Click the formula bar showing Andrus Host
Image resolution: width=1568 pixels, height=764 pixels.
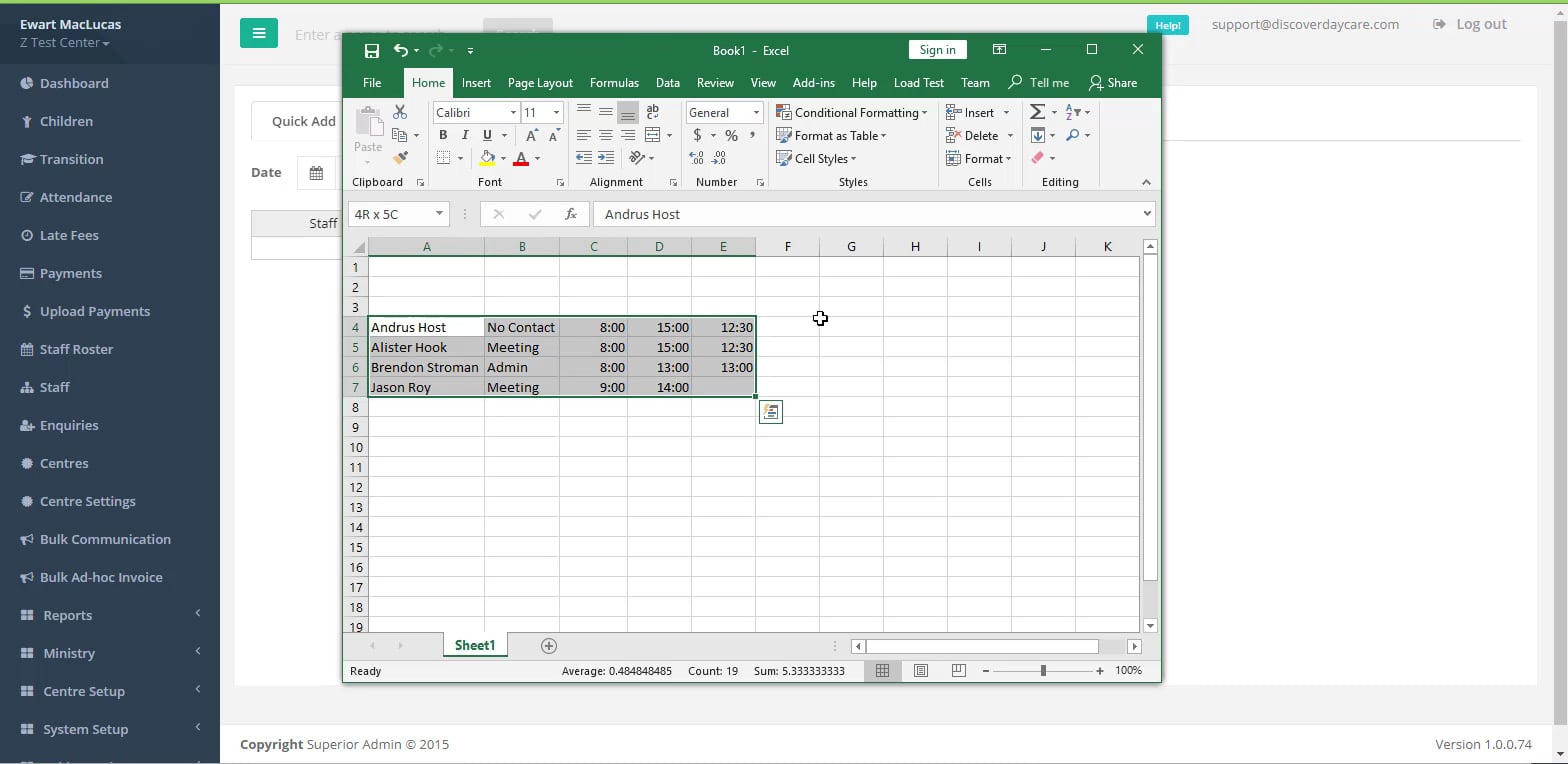pyautogui.click(x=873, y=214)
